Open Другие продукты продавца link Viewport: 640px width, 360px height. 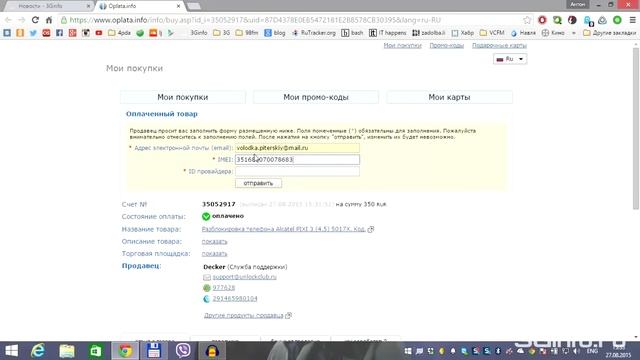243,316
